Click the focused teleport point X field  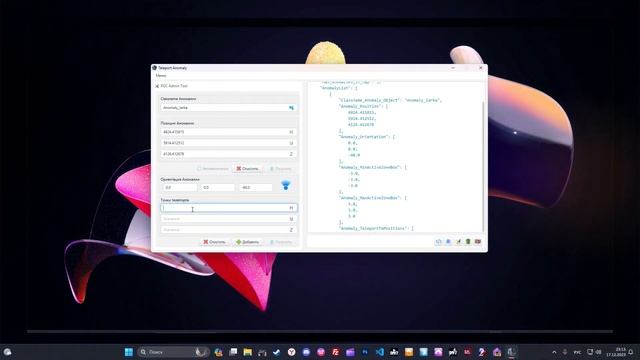pyautogui.click(x=229, y=208)
